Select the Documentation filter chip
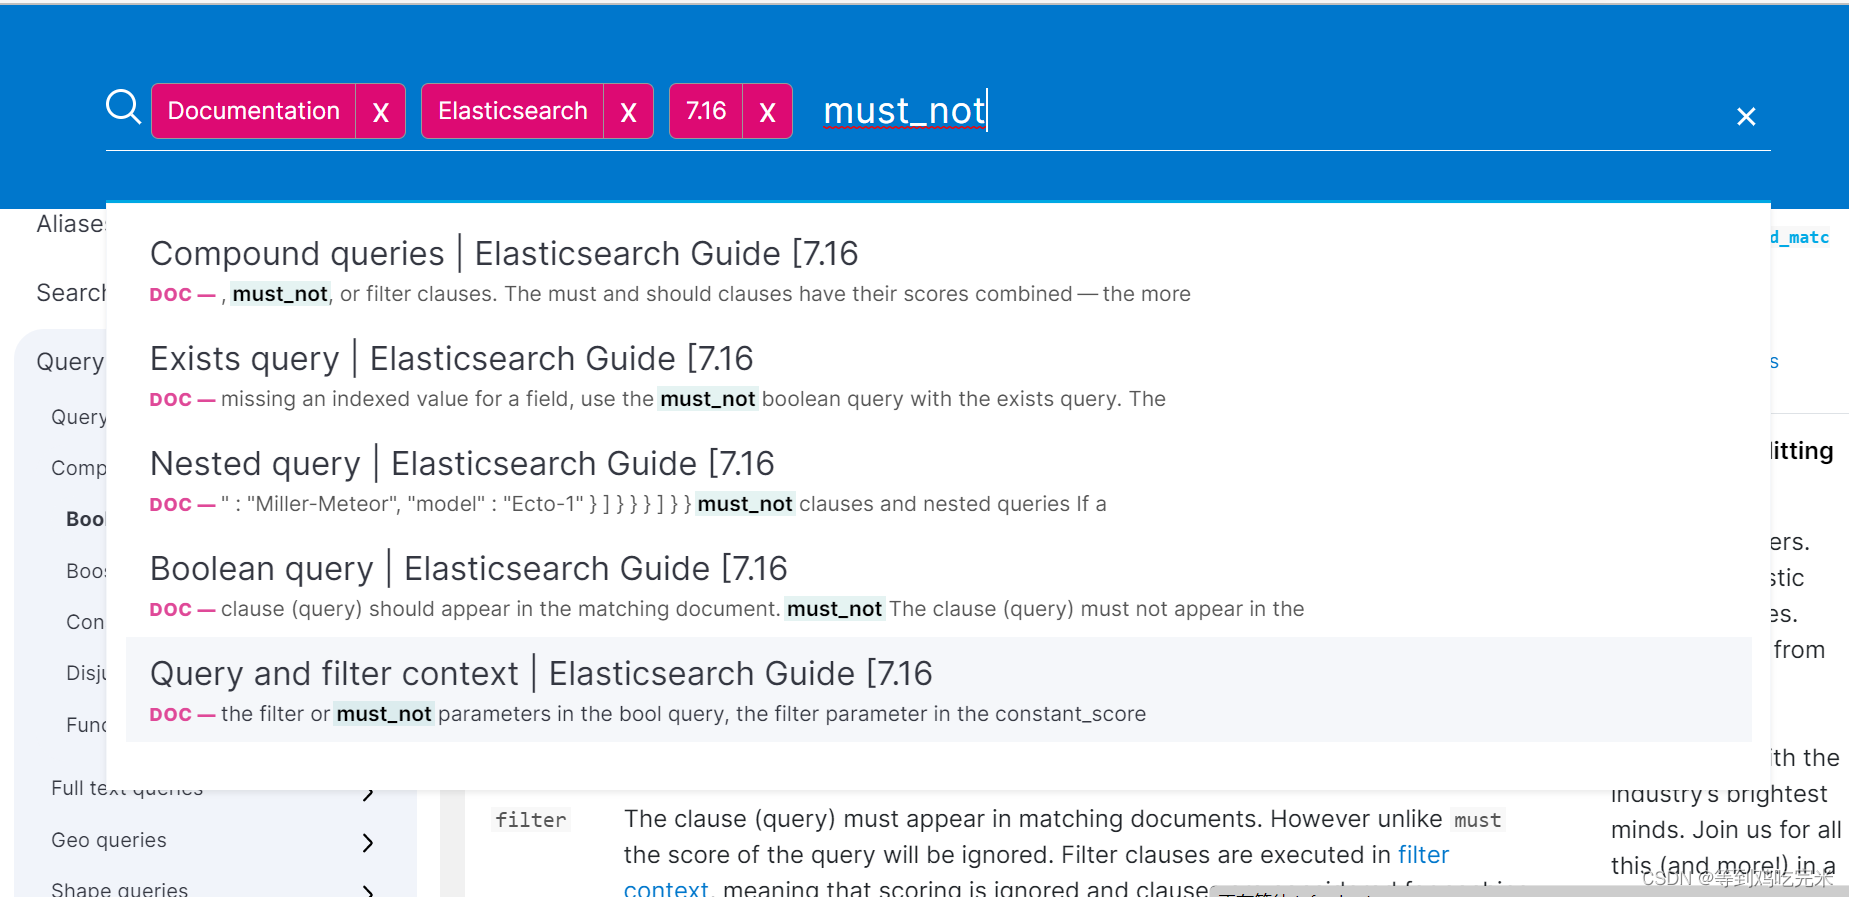Viewport: 1849px width, 897px height. [254, 111]
